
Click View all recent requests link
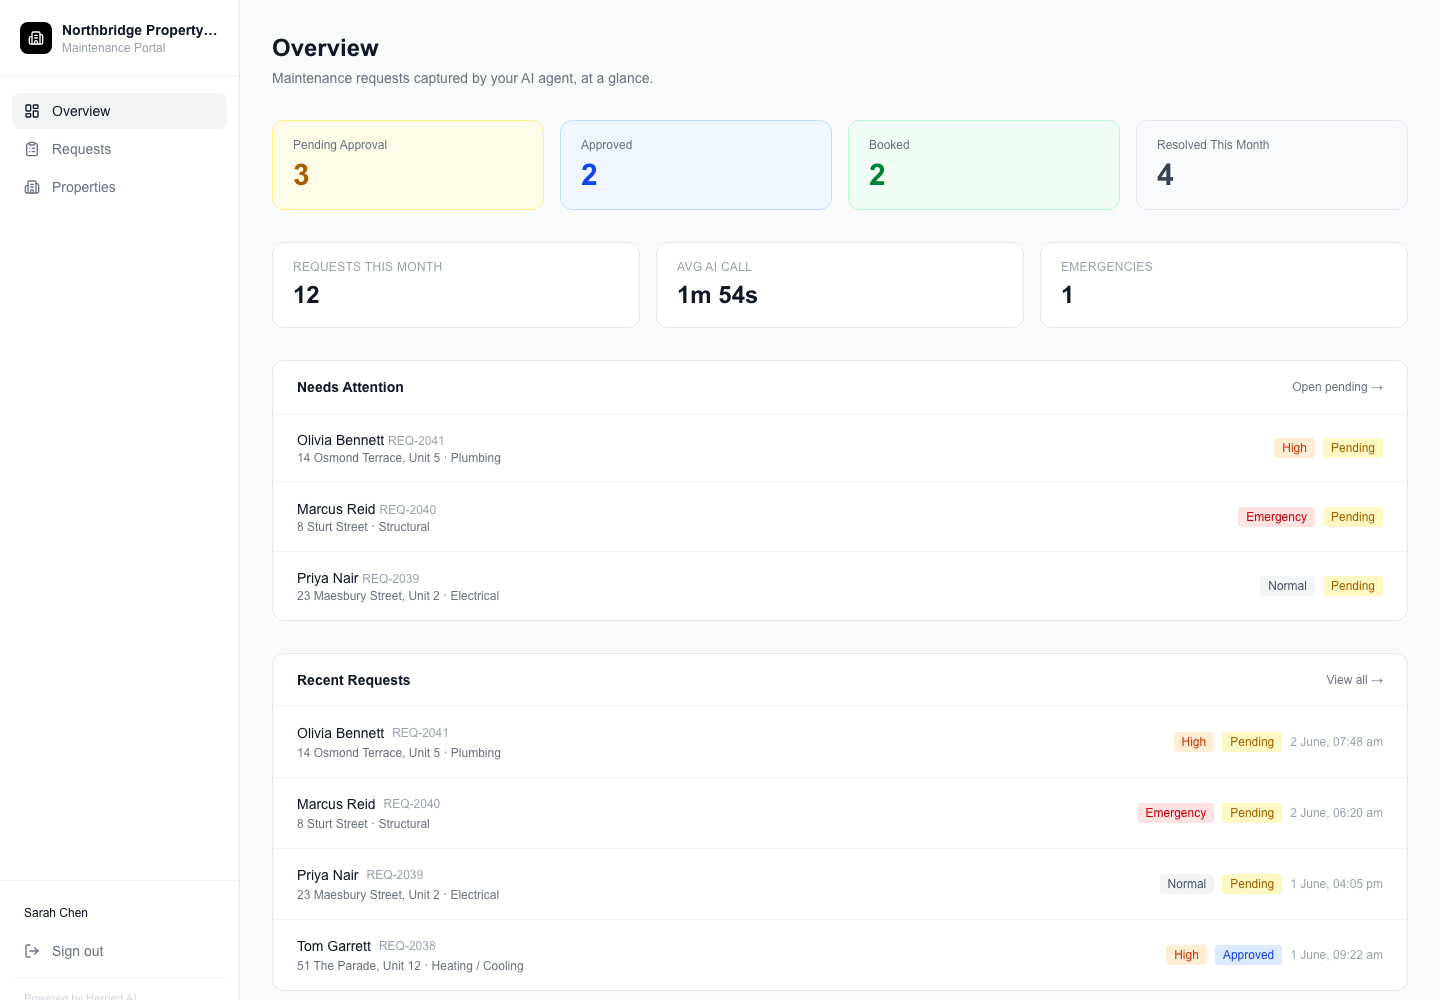coord(1354,680)
